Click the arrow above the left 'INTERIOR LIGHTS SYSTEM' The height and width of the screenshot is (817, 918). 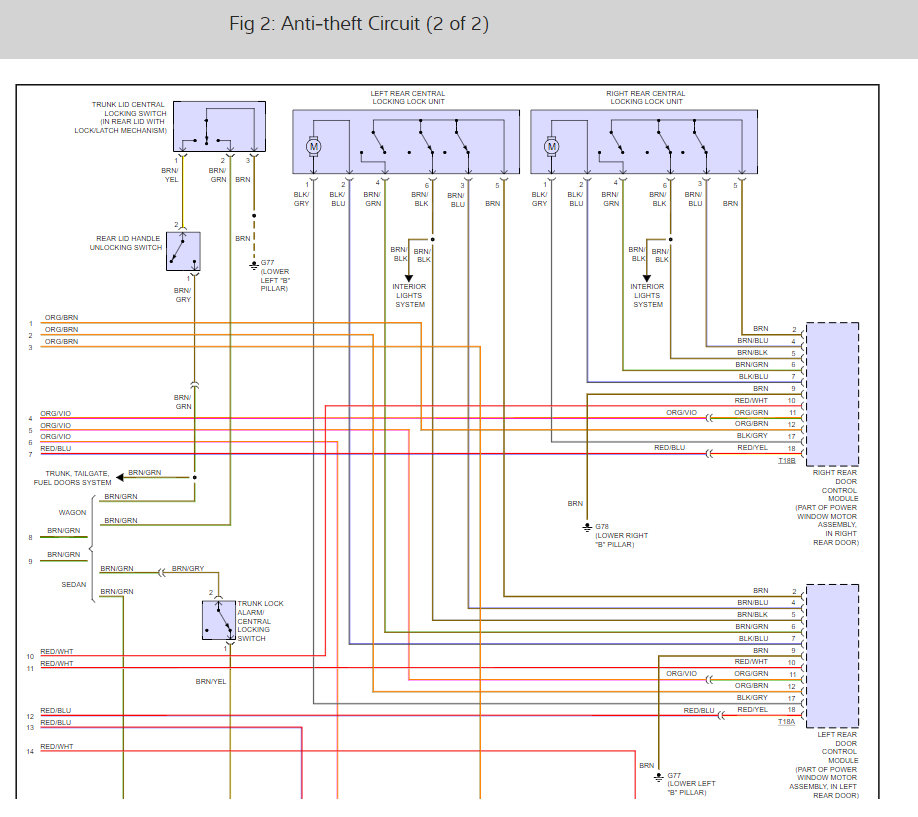(409, 278)
